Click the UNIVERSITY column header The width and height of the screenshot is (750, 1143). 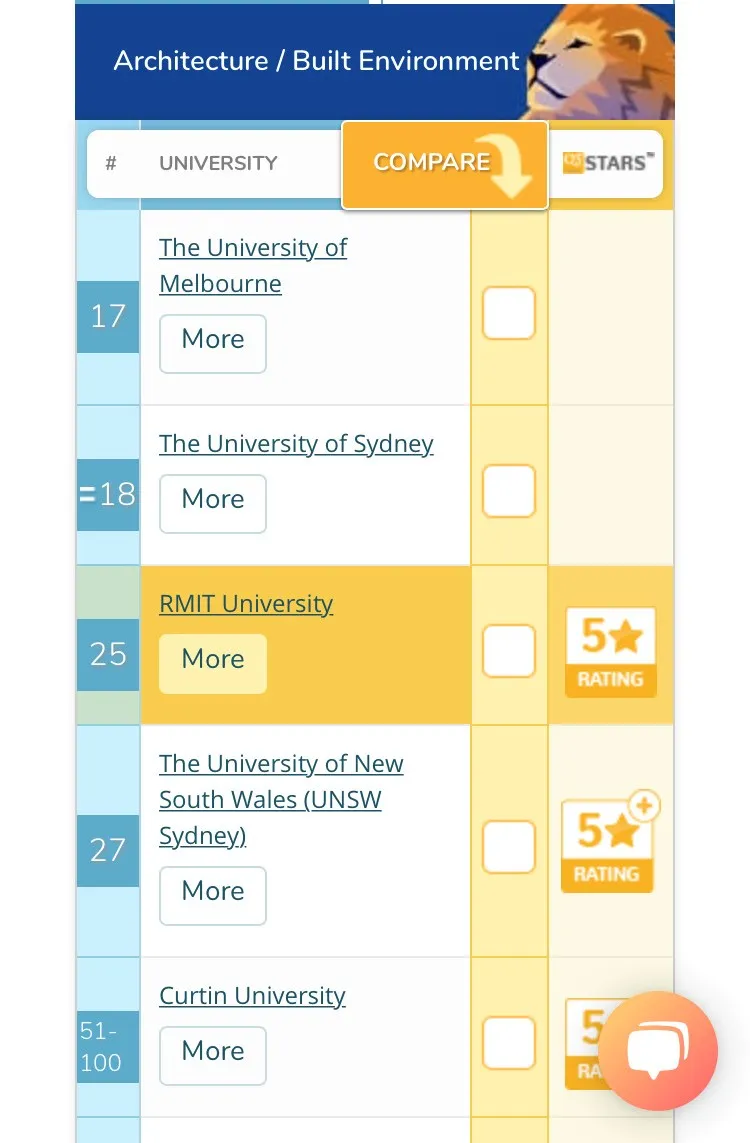pos(218,163)
